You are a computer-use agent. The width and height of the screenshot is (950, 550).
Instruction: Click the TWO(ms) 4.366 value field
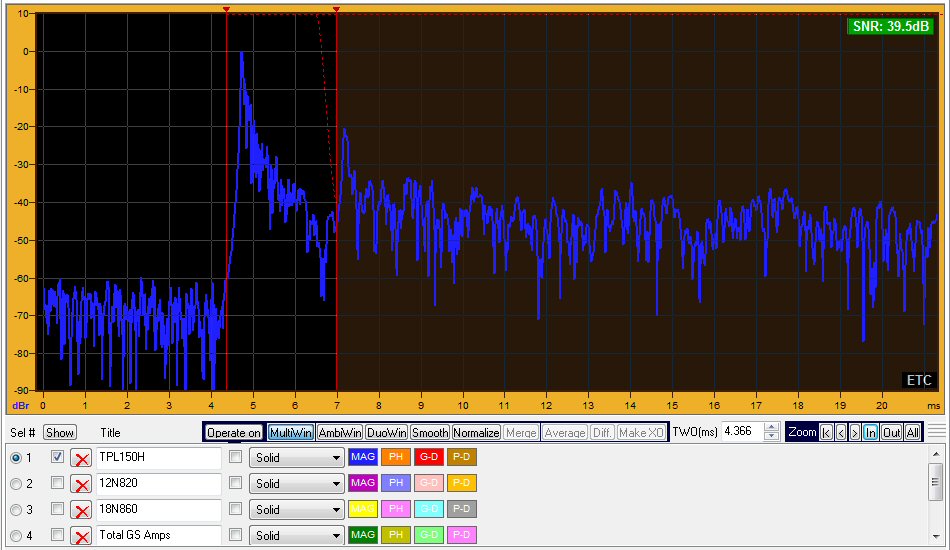[x=743, y=431]
